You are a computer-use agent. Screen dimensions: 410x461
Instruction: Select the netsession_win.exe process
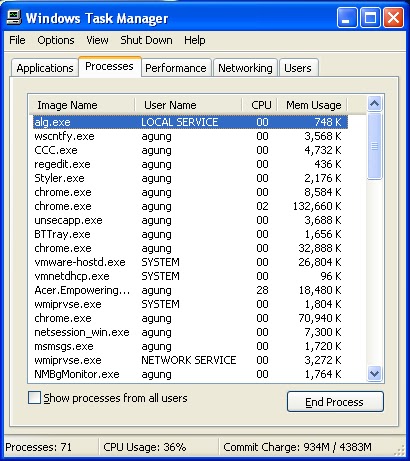(x=190, y=332)
